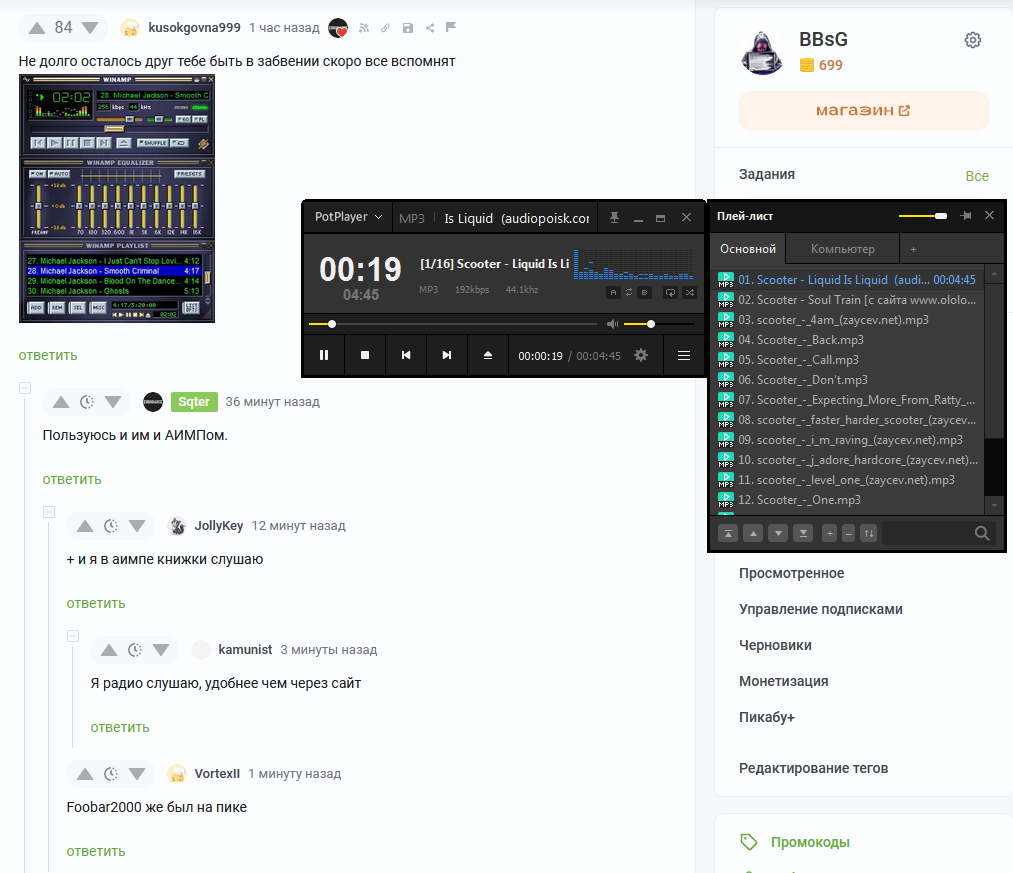Image resolution: width=1013 pixels, height=873 pixels.
Task: Move selected playlist item down
Action: [778, 533]
